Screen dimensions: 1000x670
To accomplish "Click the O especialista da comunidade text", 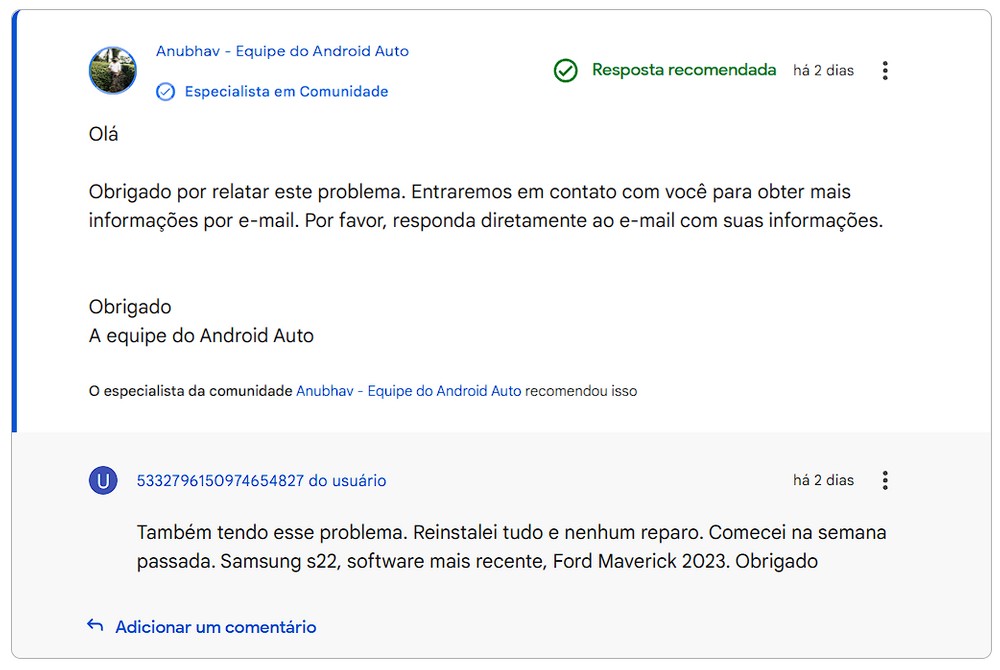I will pyautogui.click(x=191, y=391).
